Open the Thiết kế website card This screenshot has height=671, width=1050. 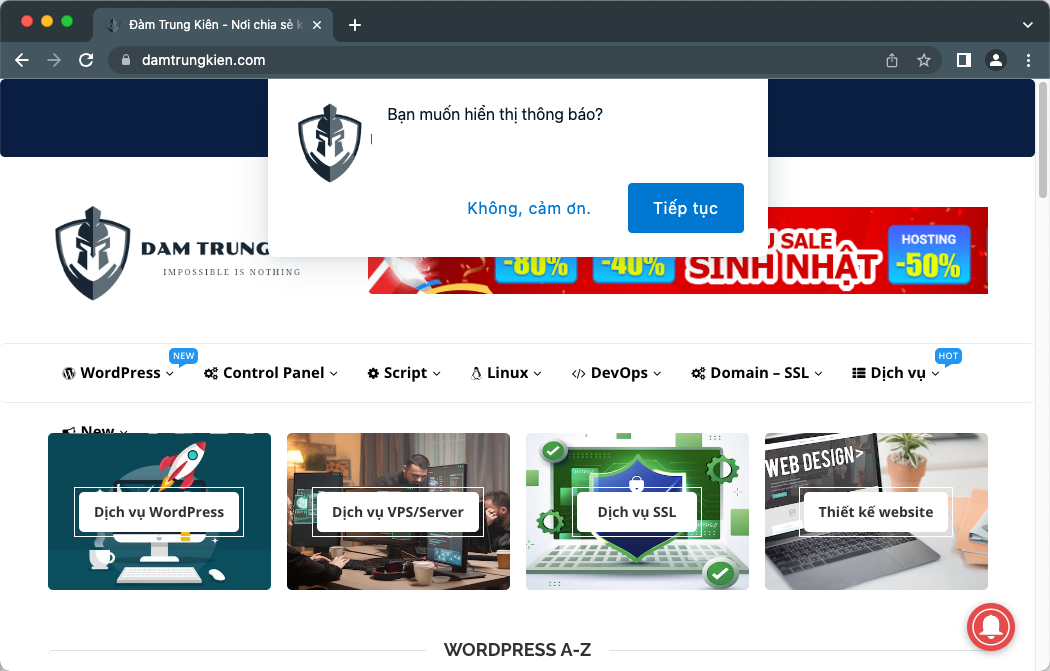coord(877,512)
